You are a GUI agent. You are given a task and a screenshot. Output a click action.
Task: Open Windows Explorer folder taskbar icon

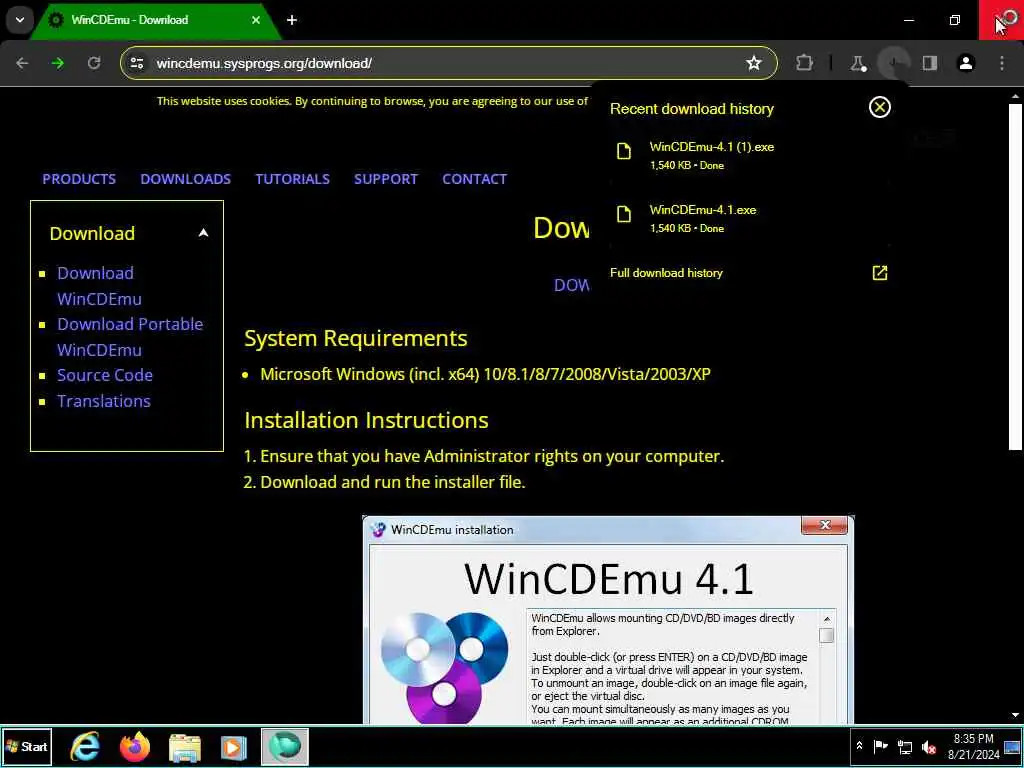185,746
